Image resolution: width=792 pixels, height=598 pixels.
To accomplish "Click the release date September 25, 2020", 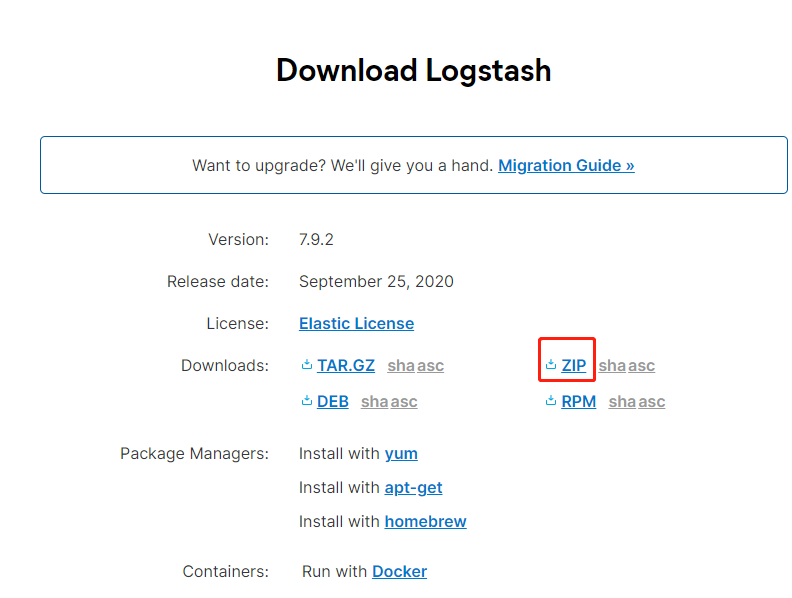I will tap(376, 281).
